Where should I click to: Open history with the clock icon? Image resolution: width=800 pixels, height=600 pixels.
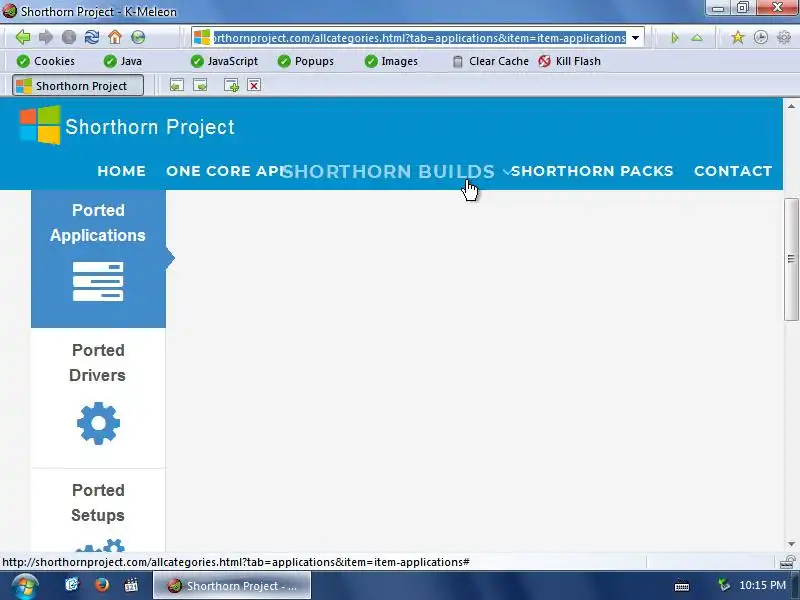coord(761,37)
